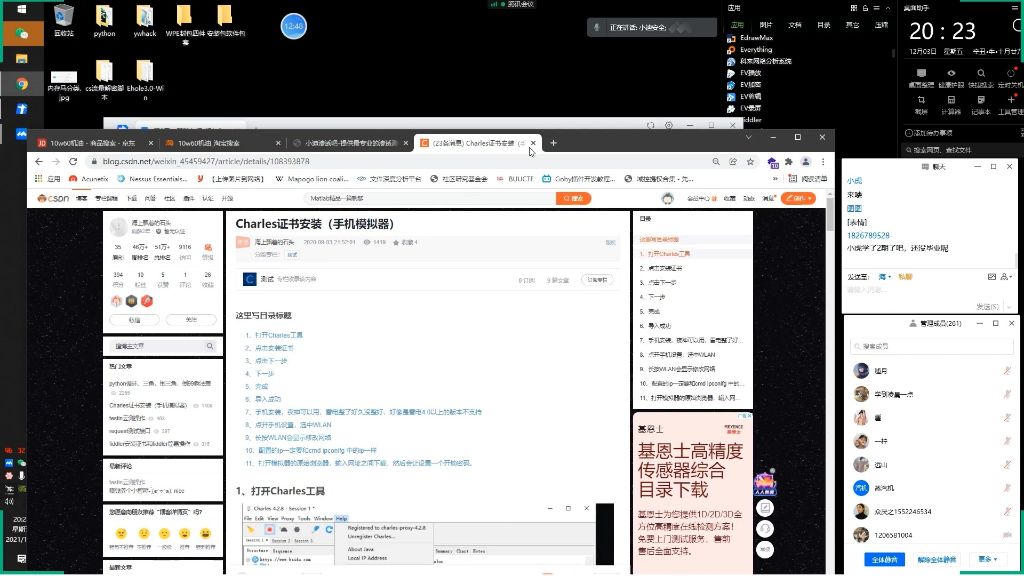Click the CSDN logo

pyautogui.click(x=53, y=198)
